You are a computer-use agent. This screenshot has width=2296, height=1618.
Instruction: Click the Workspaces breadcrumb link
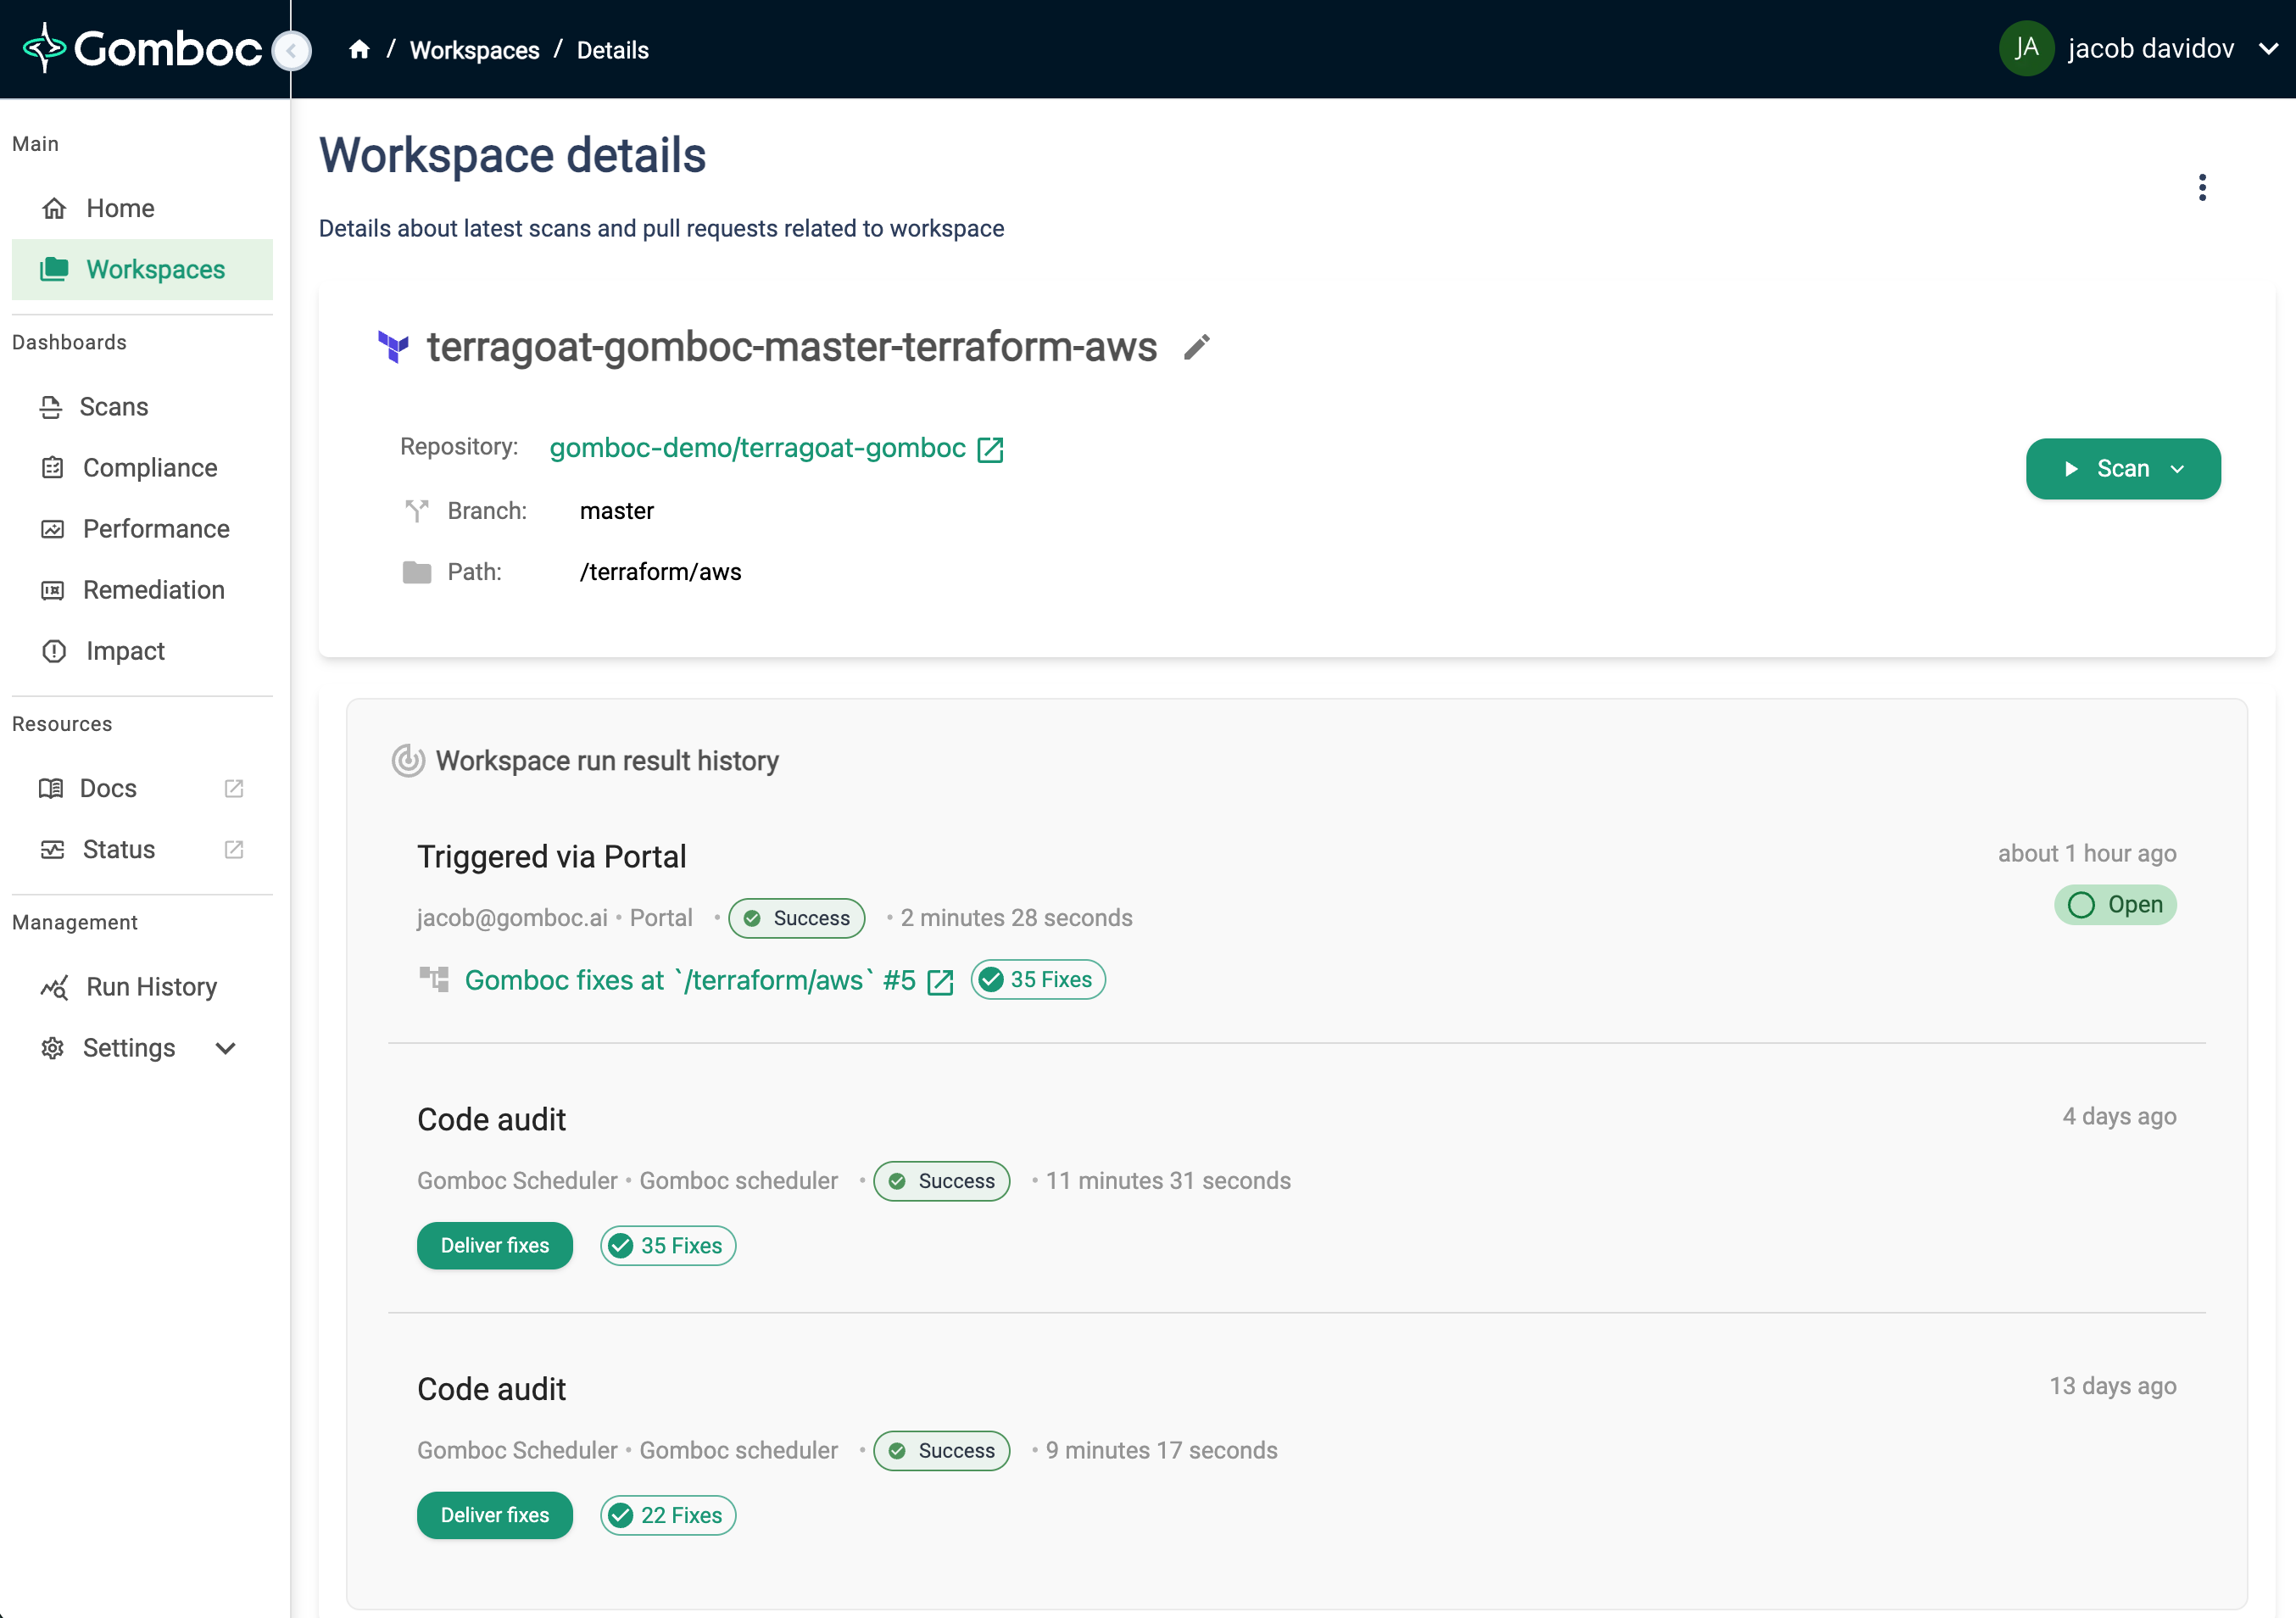(474, 50)
